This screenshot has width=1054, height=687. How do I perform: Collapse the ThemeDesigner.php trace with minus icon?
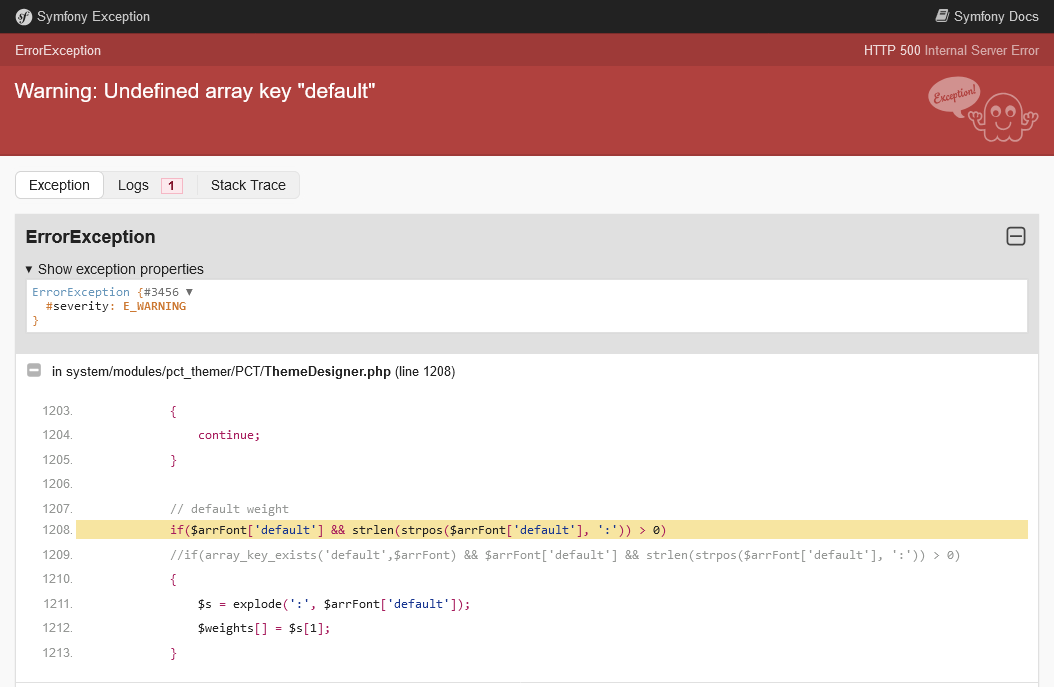coord(34,371)
